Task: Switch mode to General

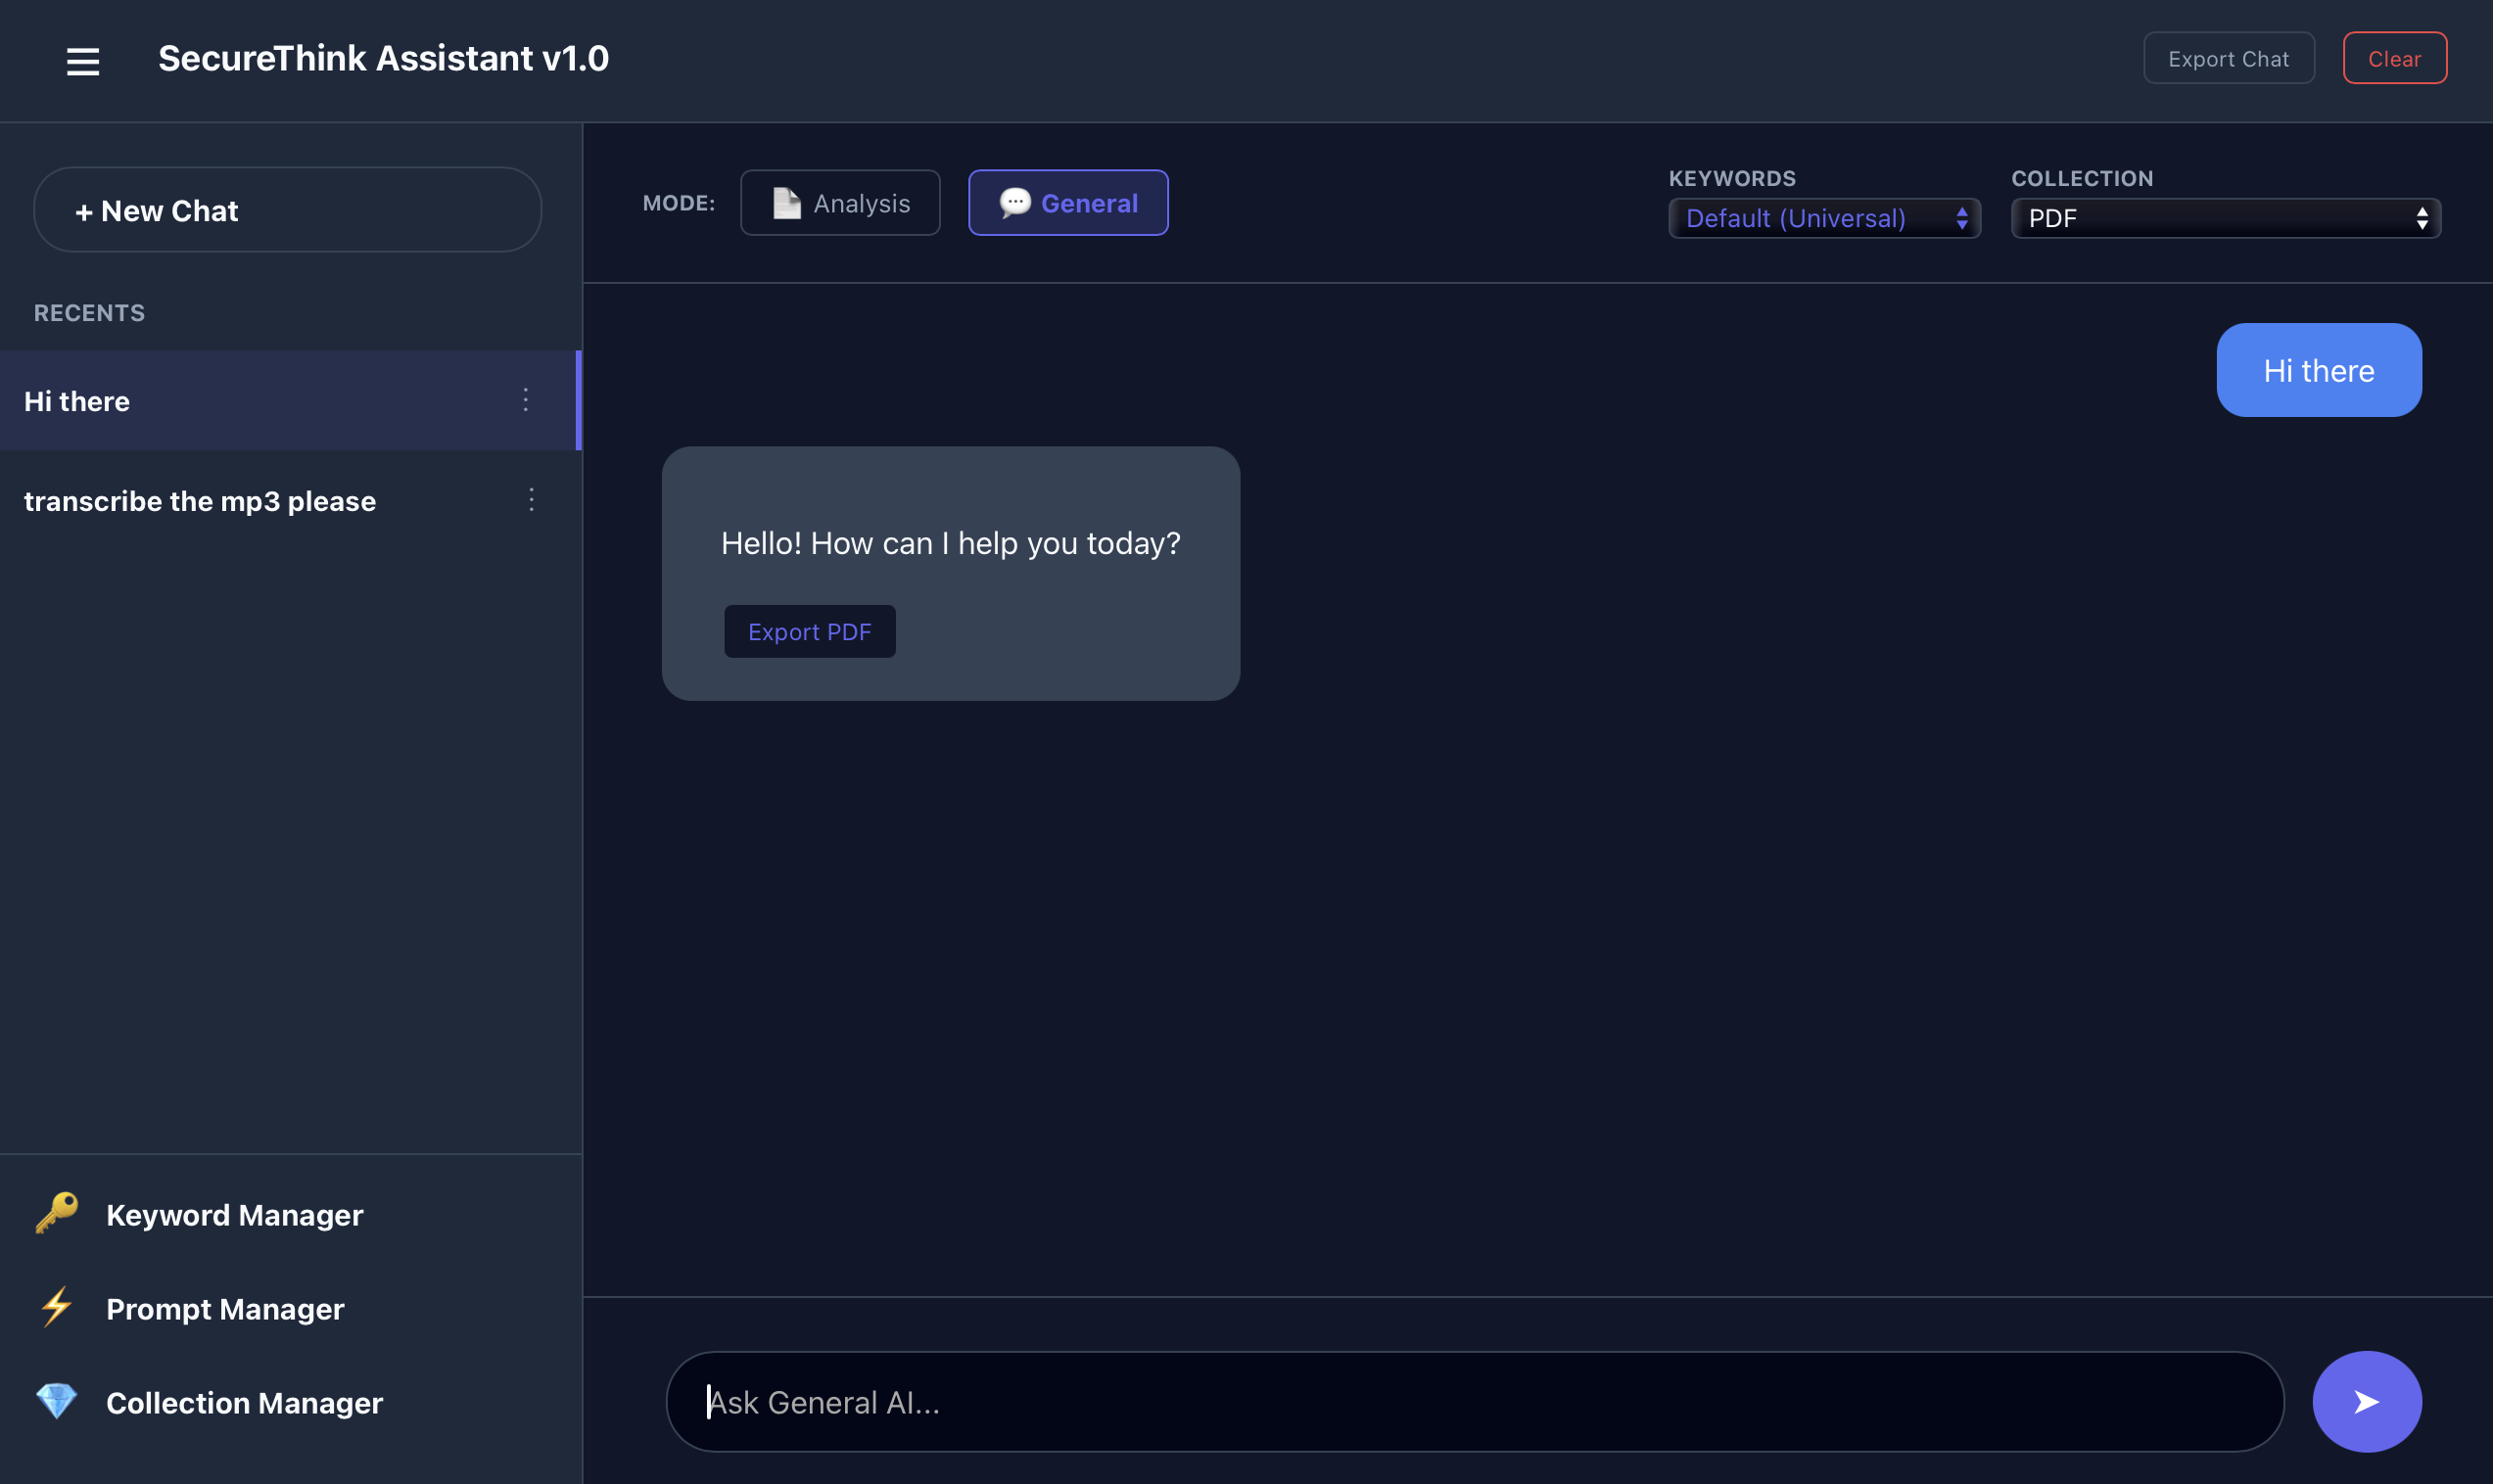Action: pos(1067,203)
